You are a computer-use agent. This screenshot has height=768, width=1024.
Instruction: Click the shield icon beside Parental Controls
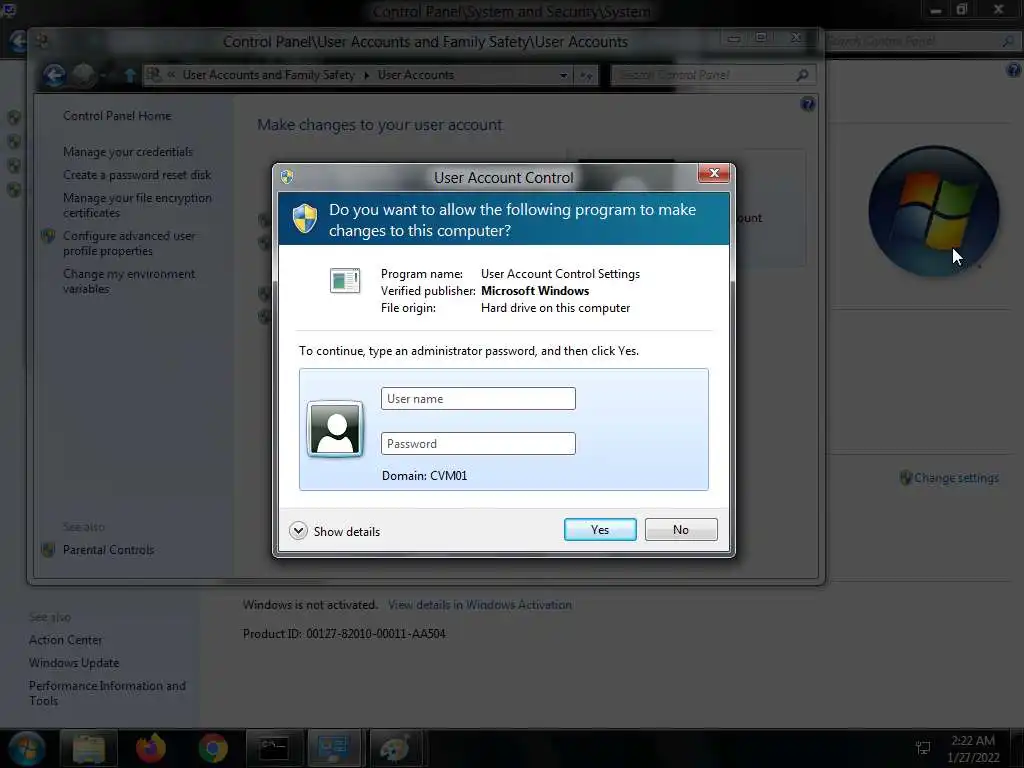pos(48,550)
